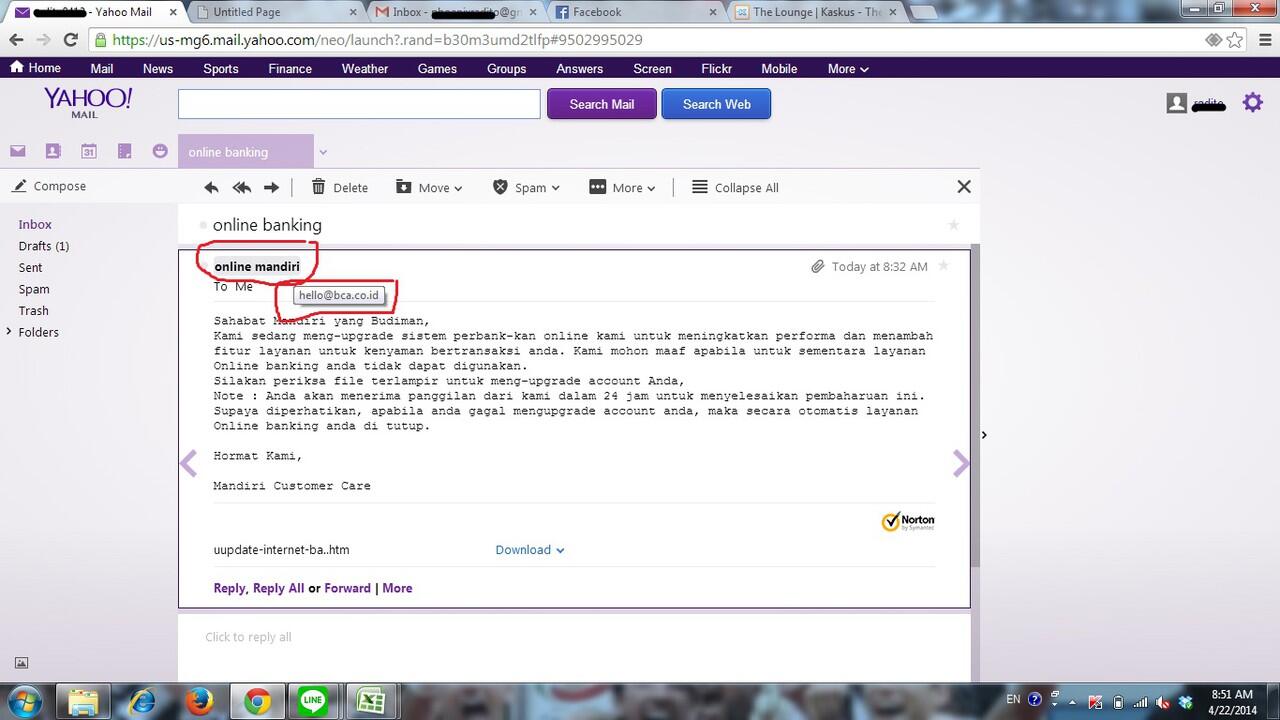This screenshot has width=1280, height=720.
Task: Click the mail envelope icon
Action: [18, 151]
